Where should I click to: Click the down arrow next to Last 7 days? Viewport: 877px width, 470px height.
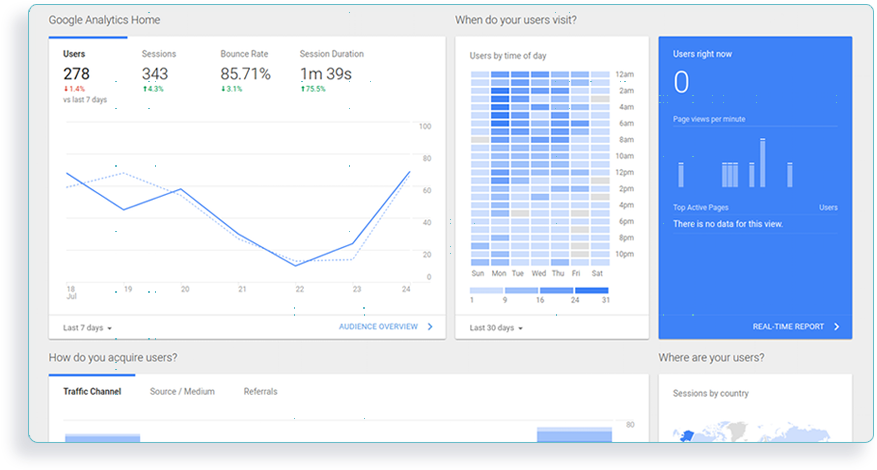pos(110,328)
